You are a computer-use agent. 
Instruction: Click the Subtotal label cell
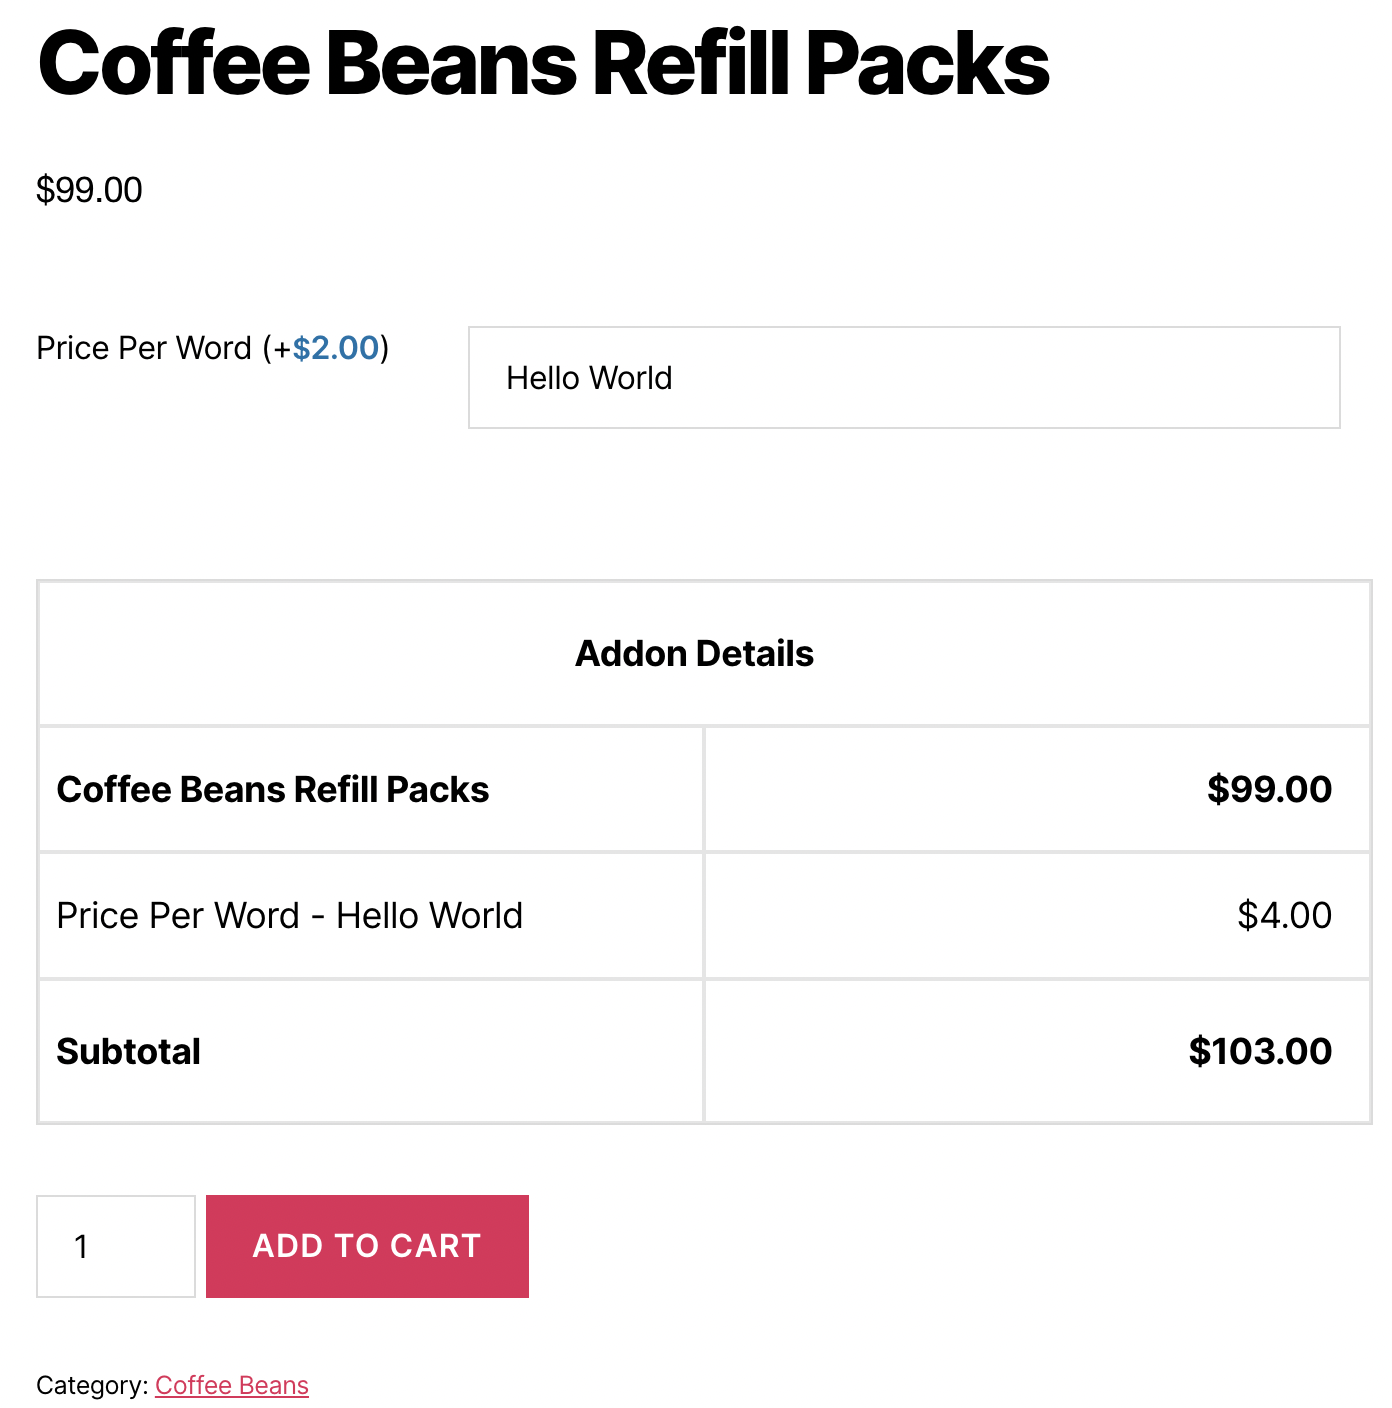point(128,1051)
